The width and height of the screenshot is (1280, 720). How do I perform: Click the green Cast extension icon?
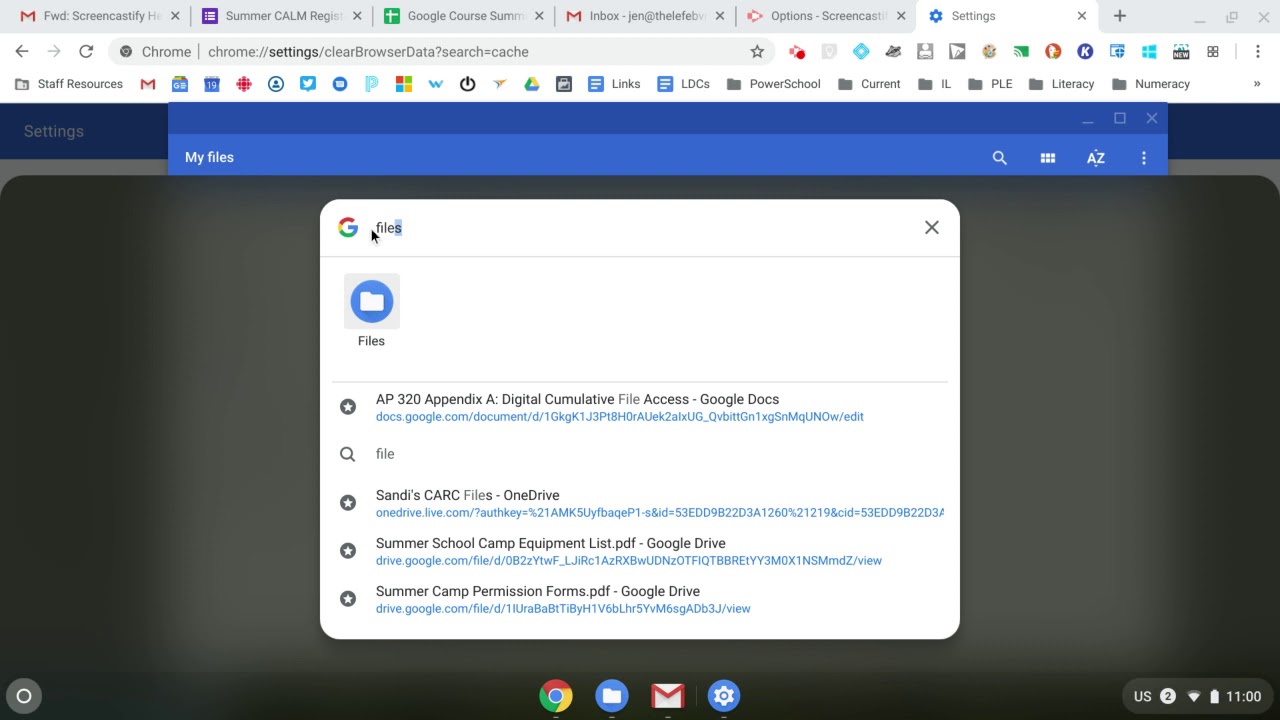pos(1021,52)
